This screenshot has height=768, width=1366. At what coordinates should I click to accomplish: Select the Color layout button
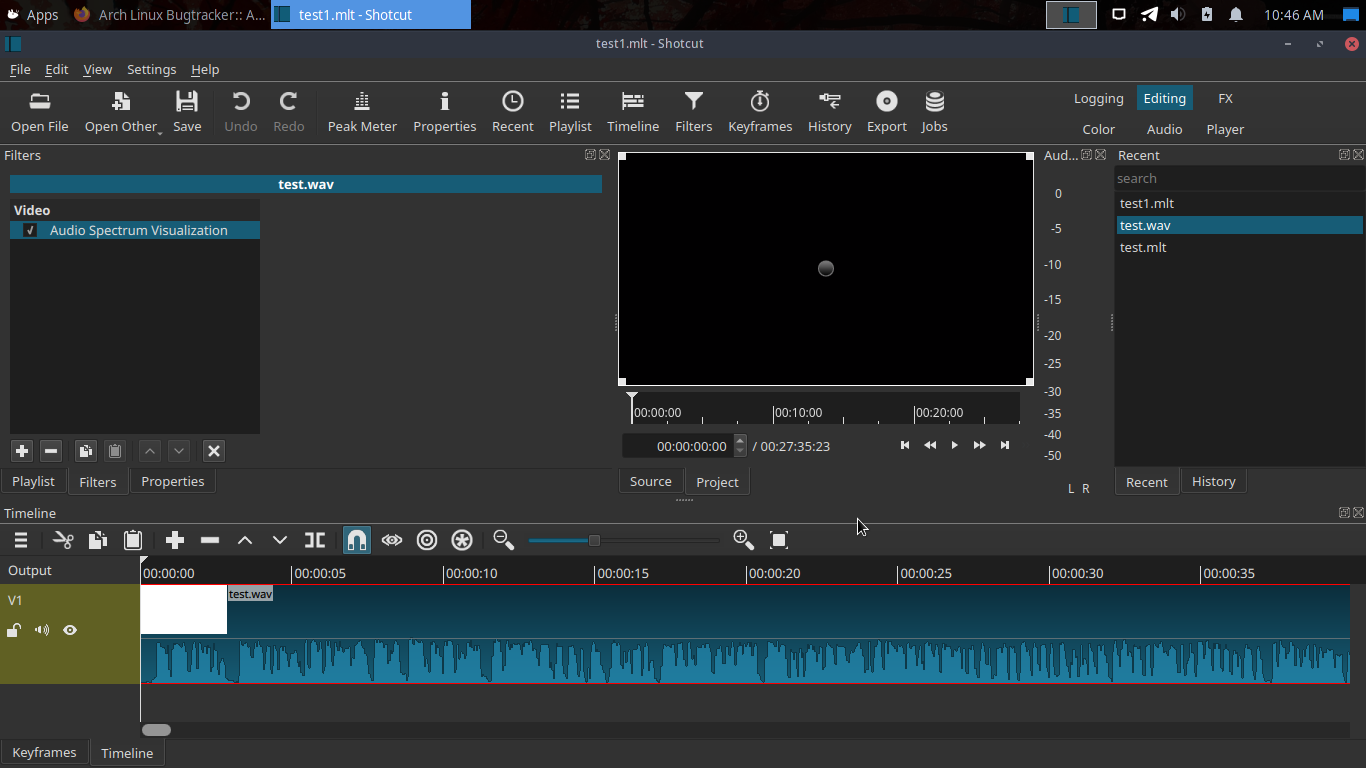point(1098,129)
